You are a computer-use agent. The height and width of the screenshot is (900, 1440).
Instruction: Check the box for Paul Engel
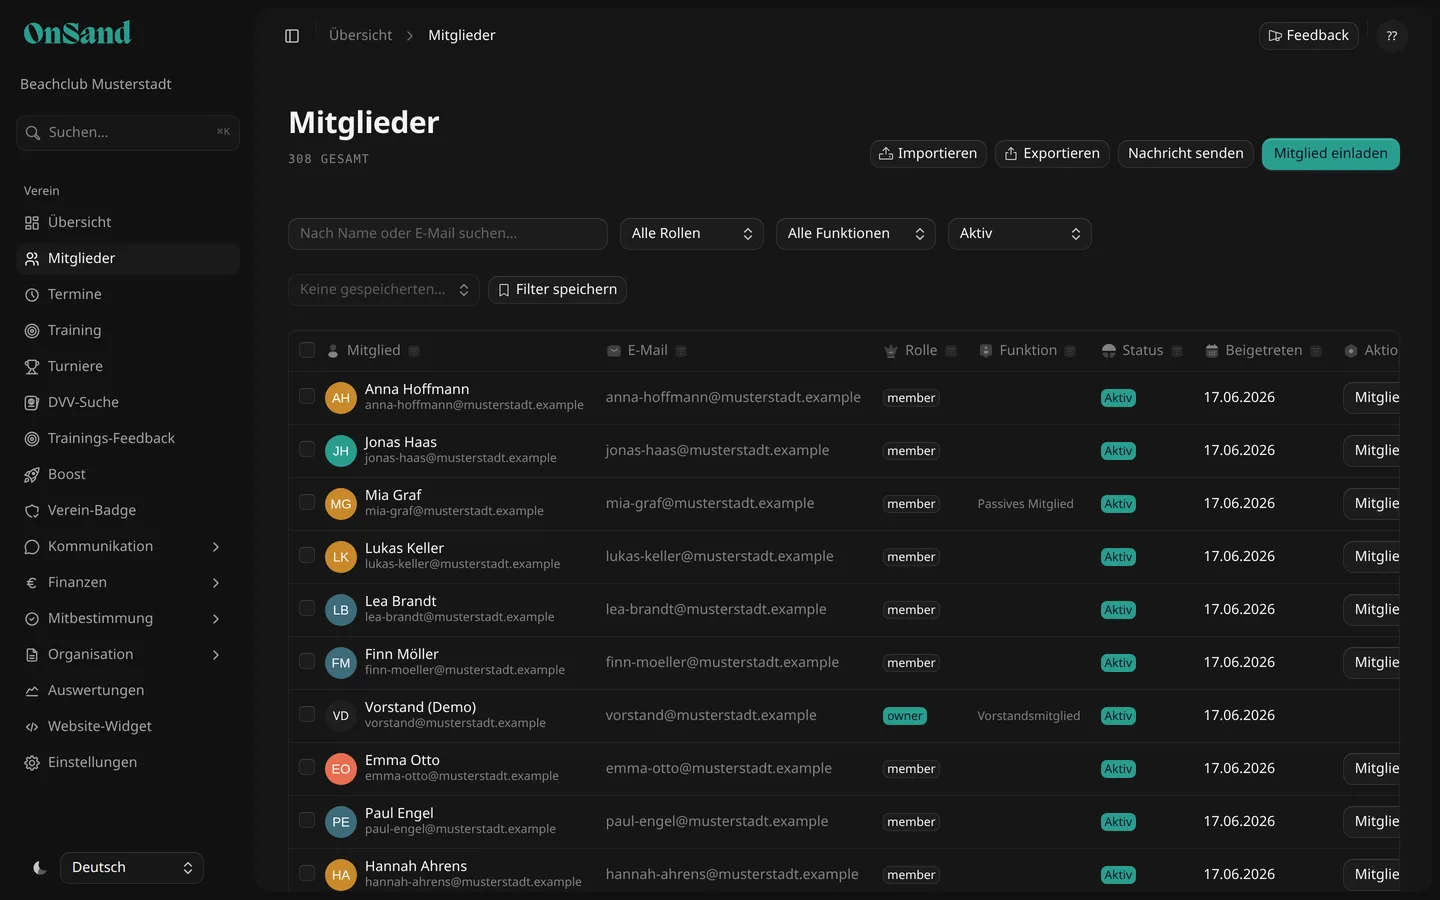[307, 820]
